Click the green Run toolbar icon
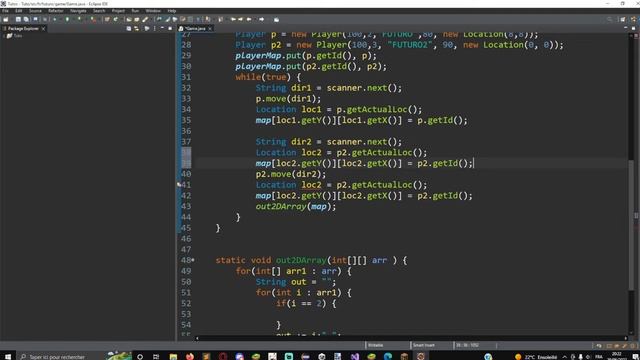The height and width of the screenshot is (360, 640). [67, 19]
